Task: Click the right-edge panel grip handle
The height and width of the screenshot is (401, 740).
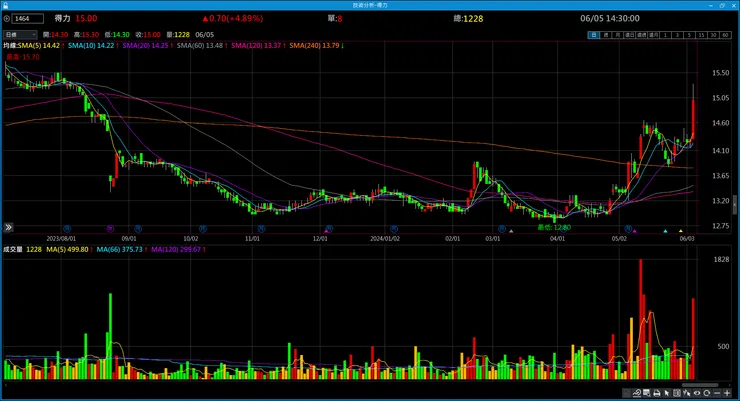Action: click(734, 205)
